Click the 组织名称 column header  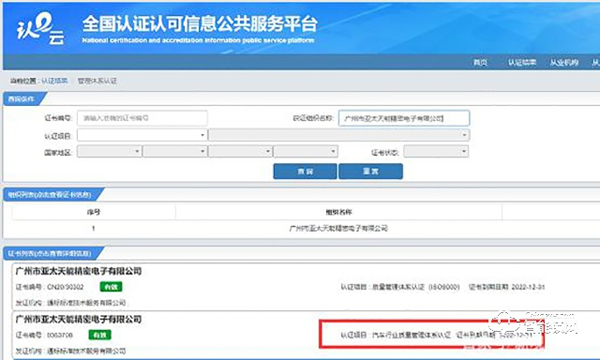pos(339,212)
